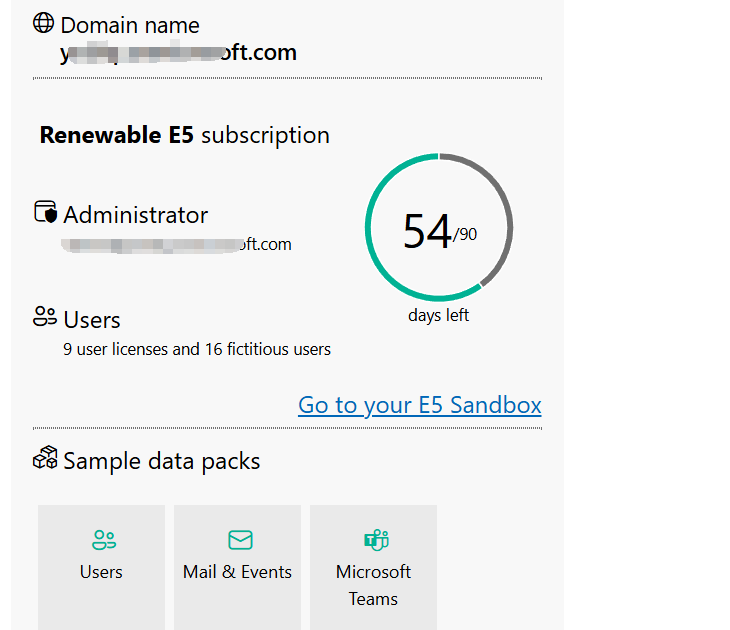730x630 pixels.
Task: Click the people icon beside the Users heading
Action: point(45,317)
